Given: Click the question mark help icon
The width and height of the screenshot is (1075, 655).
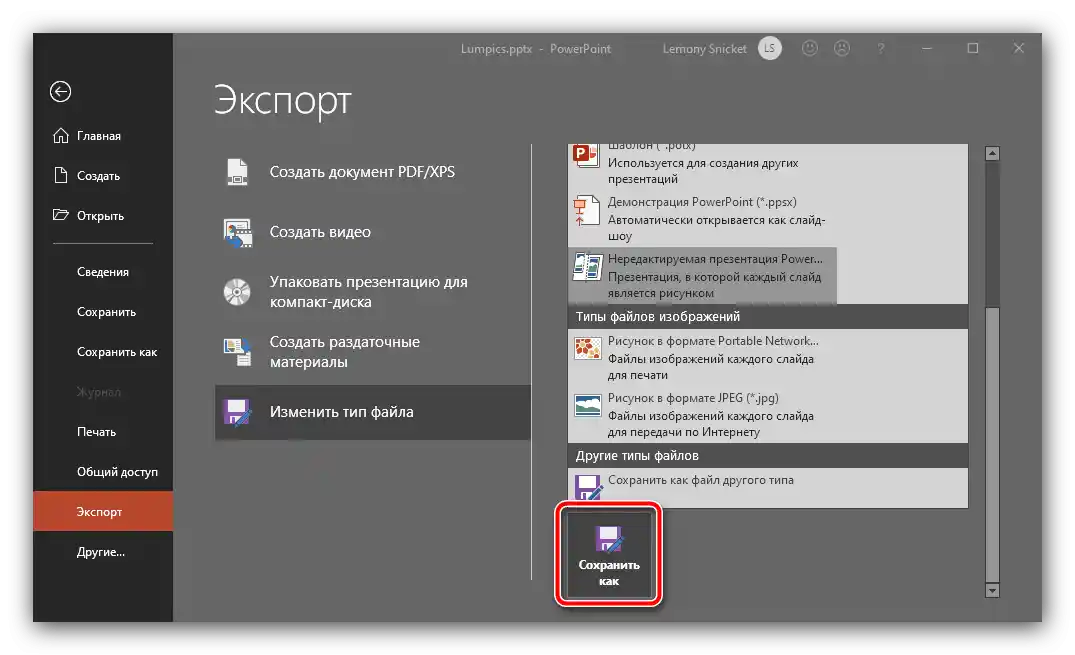Looking at the screenshot, I should click(880, 49).
